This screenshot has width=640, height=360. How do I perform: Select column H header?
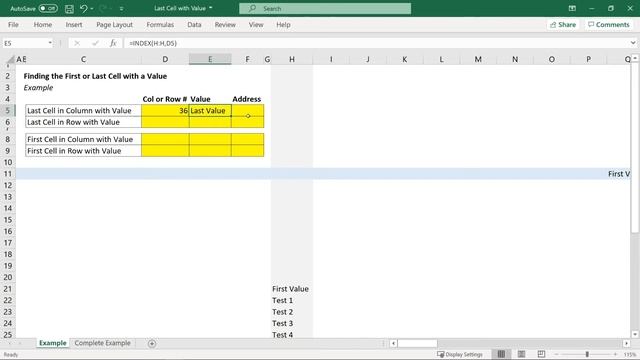click(292, 59)
